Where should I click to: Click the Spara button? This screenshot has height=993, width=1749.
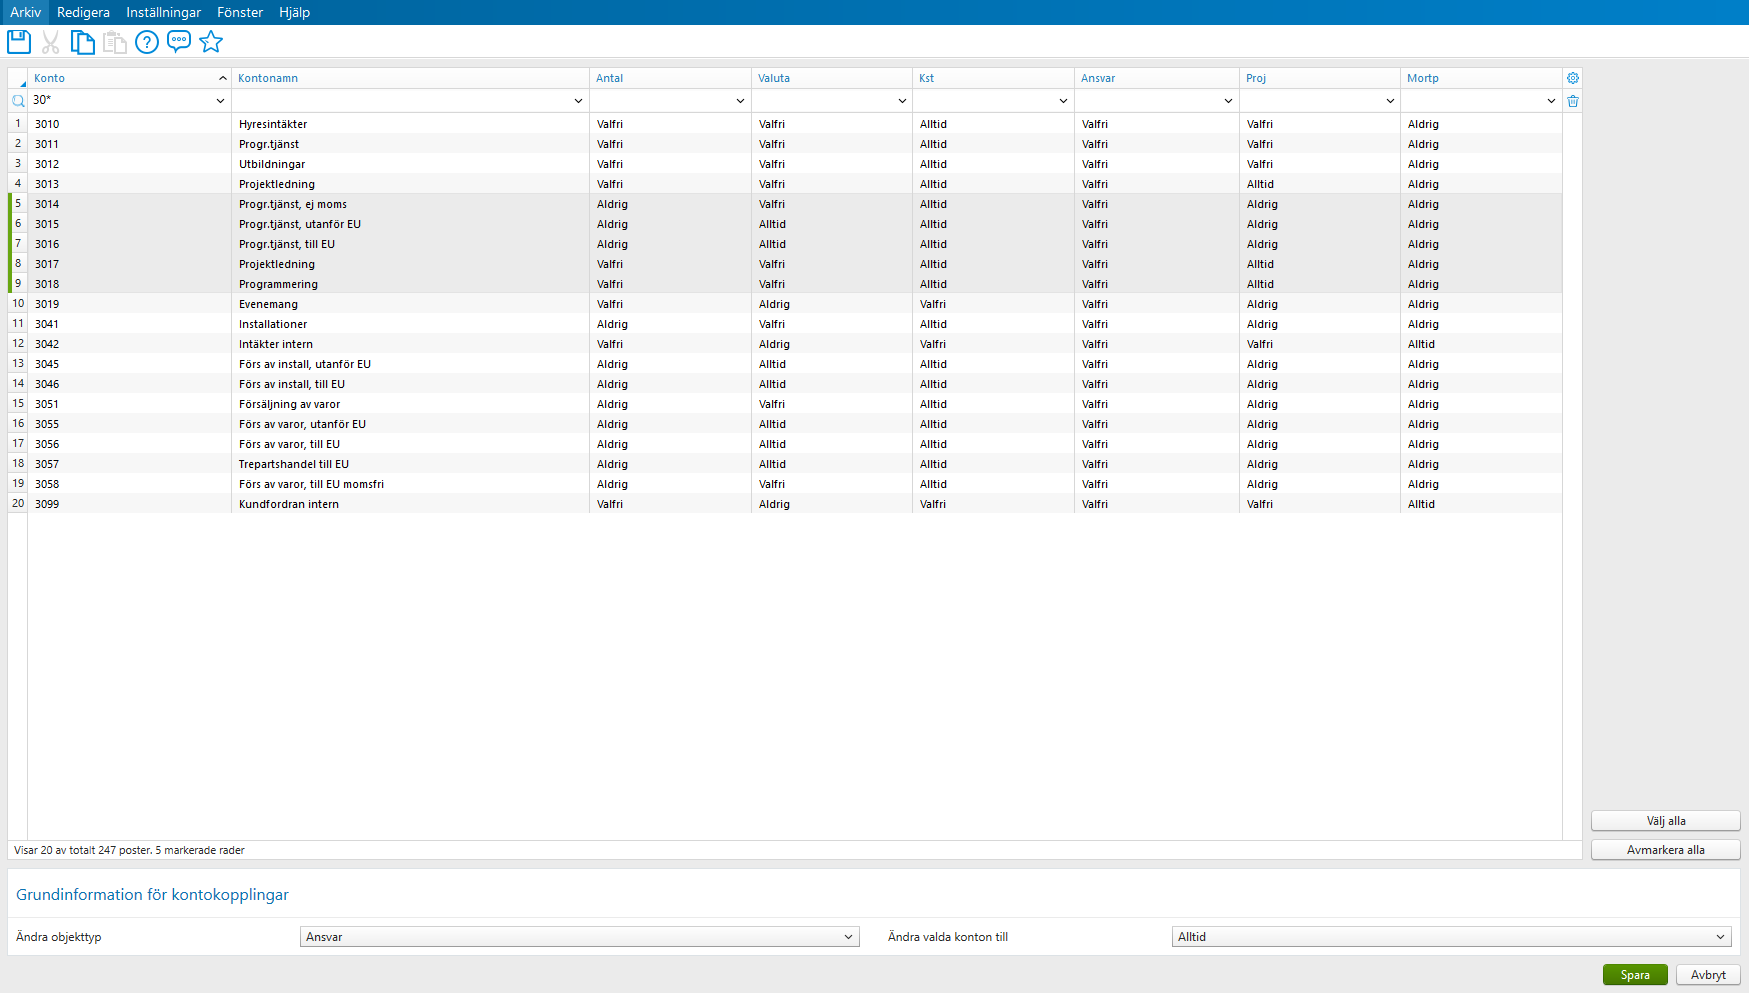1634,974
